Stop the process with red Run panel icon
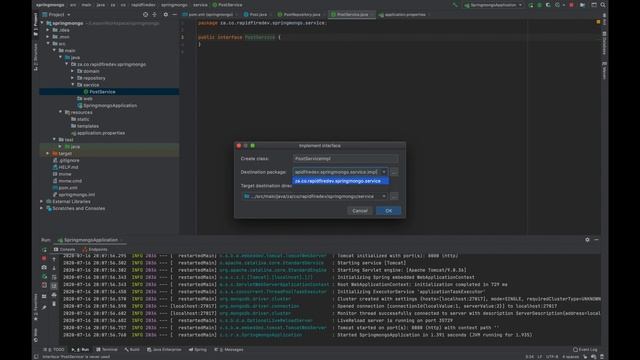 point(44,258)
